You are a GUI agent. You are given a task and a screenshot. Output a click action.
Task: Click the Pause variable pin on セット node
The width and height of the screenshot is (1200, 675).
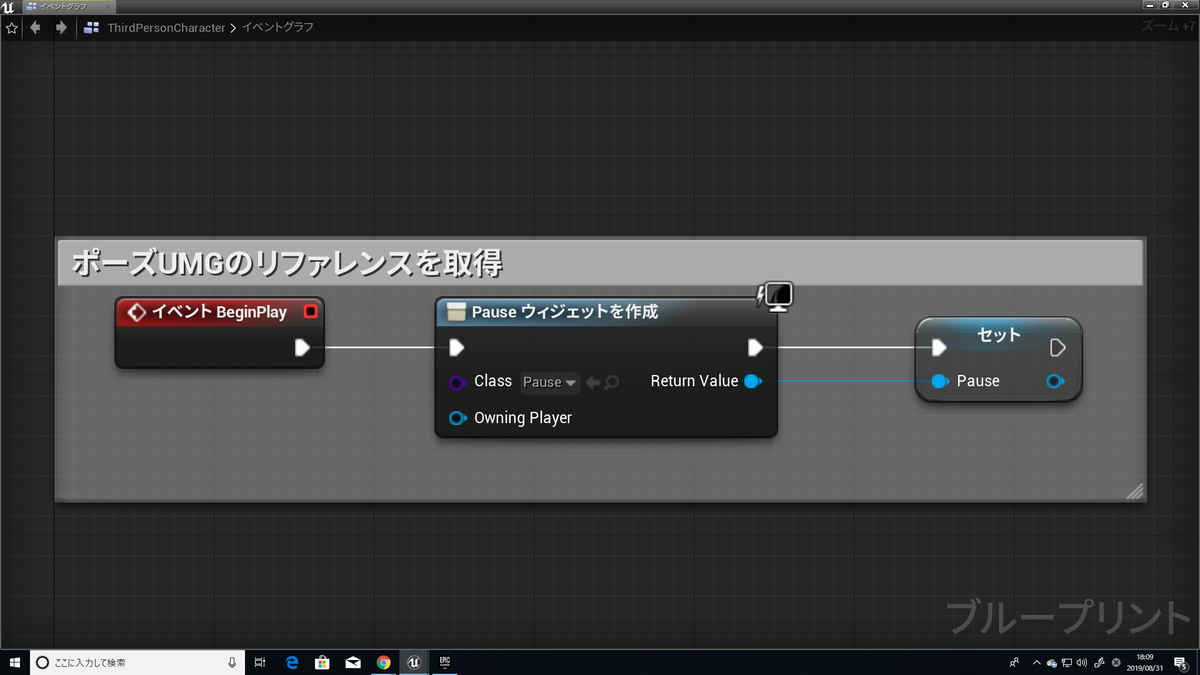pyautogui.click(x=939, y=381)
